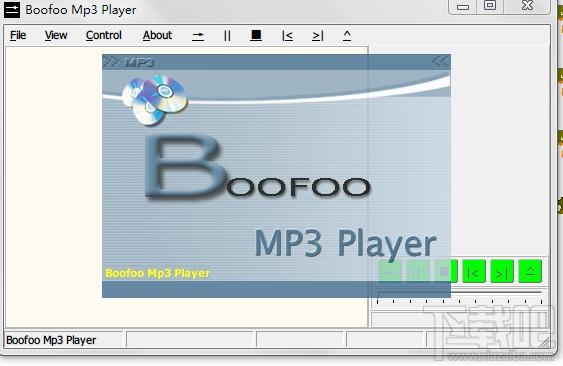Maximize the Boofoo Mp3 Player window
This screenshot has width=563, height=366.
[x=490, y=6]
